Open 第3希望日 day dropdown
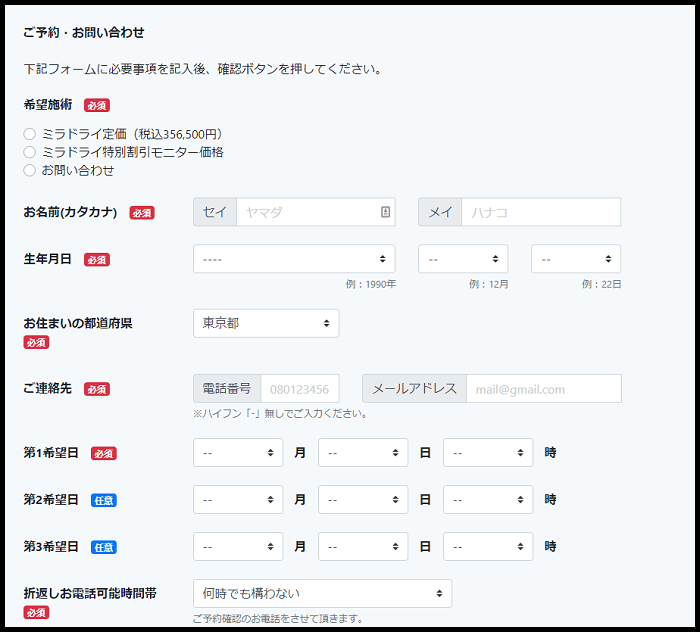700x632 pixels. click(363, 546)
